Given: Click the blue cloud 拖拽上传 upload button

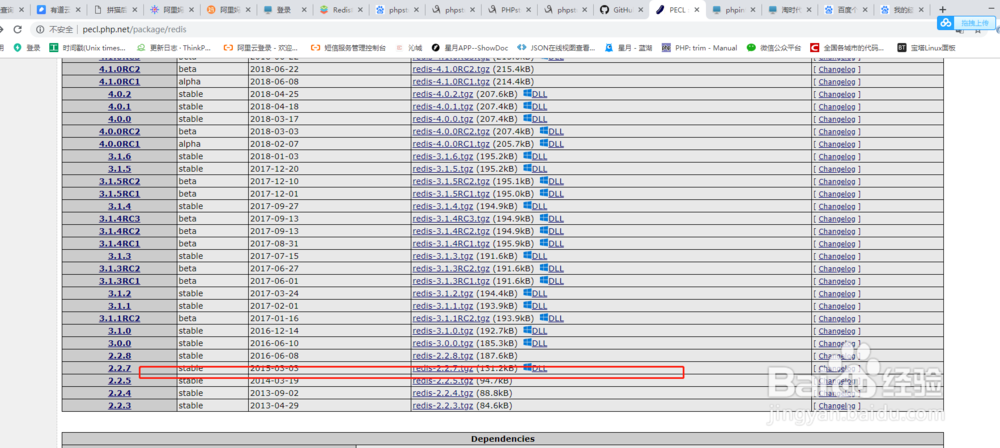Looking at the screenshot, I should tap(966, 22).
